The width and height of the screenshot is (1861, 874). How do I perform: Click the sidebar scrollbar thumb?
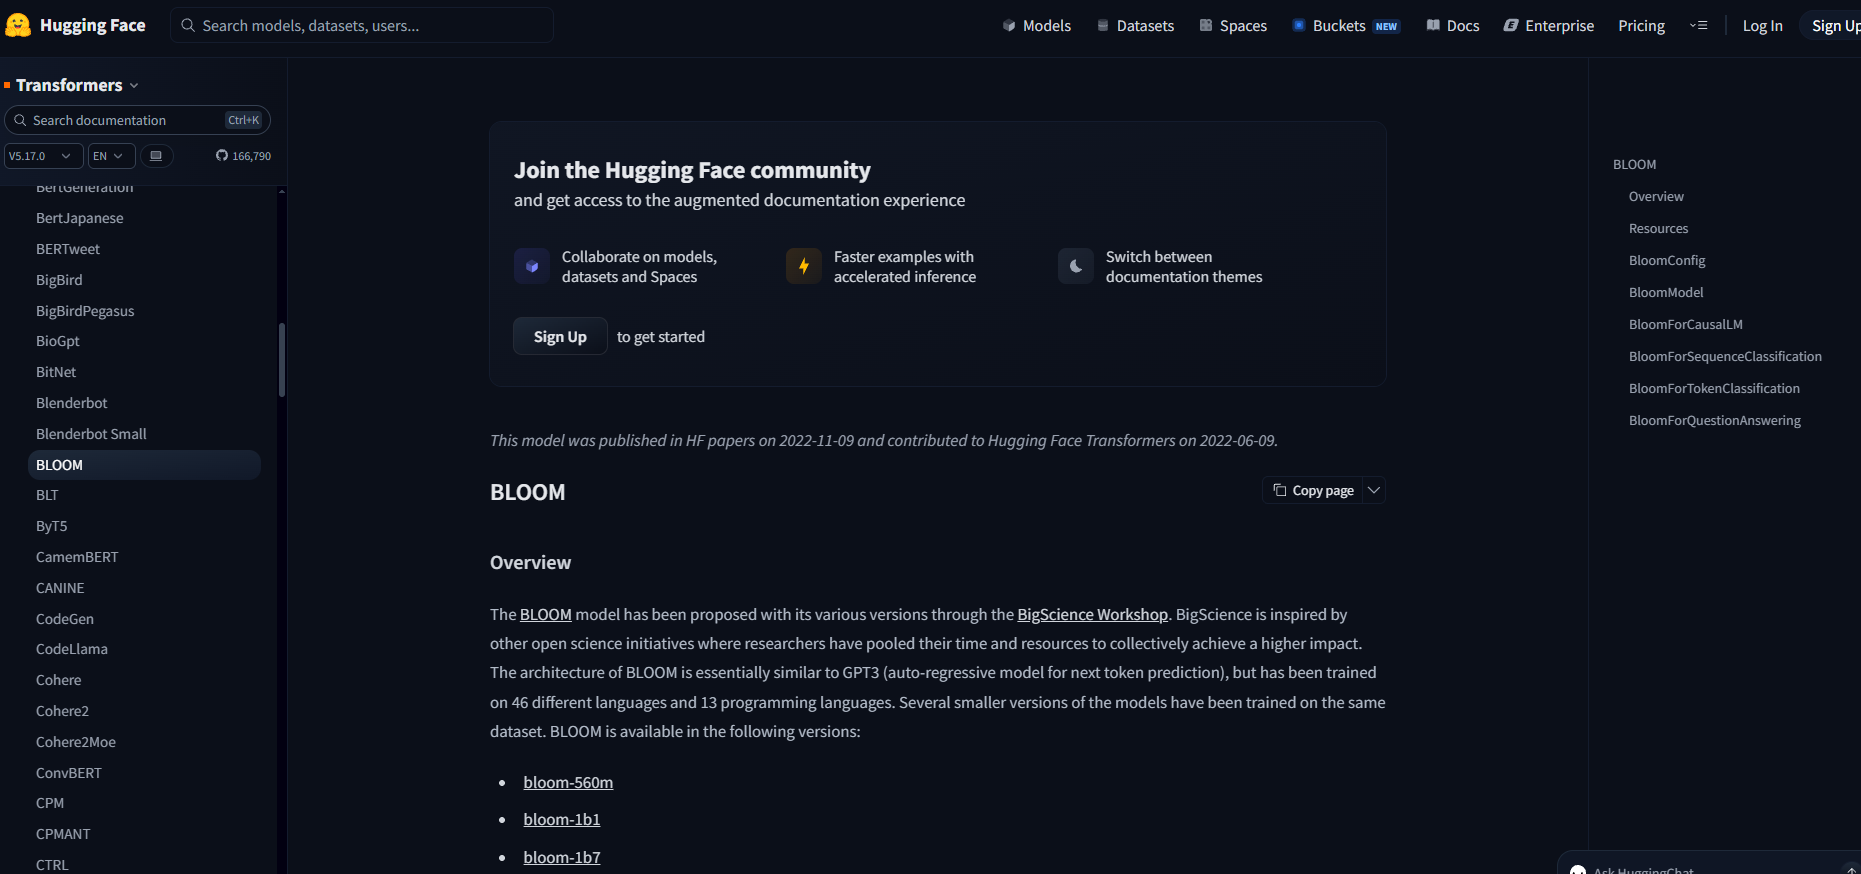point(282,360)
